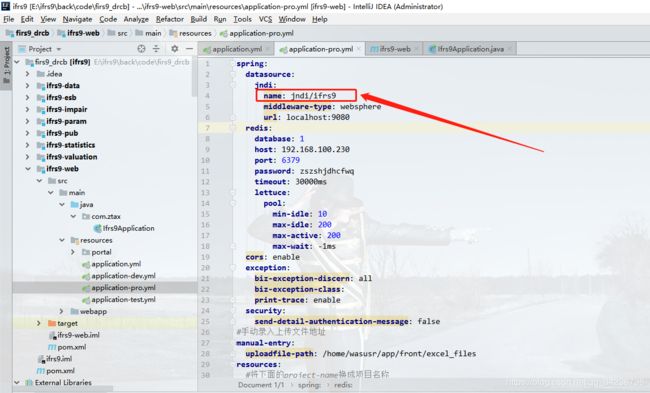Image resolution: width=650 pixels, height=393 pixels.
Task: Open the Window menu
Action: tap(292, 19)
